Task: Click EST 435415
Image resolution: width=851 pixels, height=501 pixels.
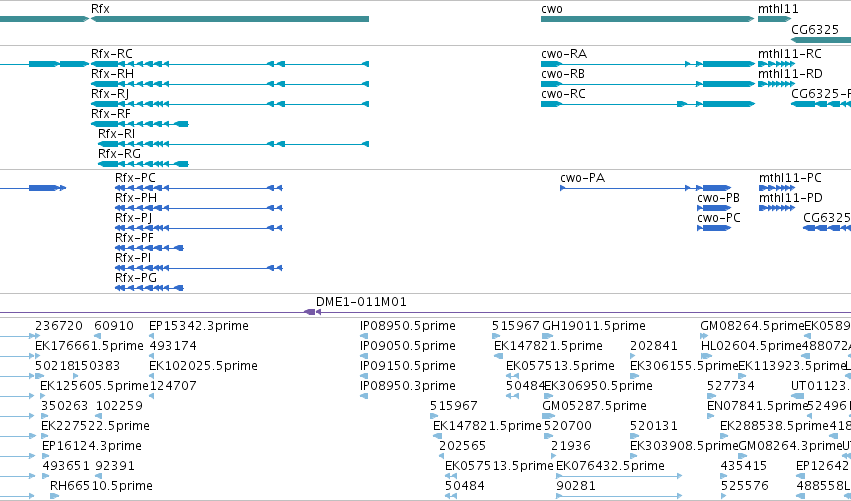Action: click(x=744, y=466)
